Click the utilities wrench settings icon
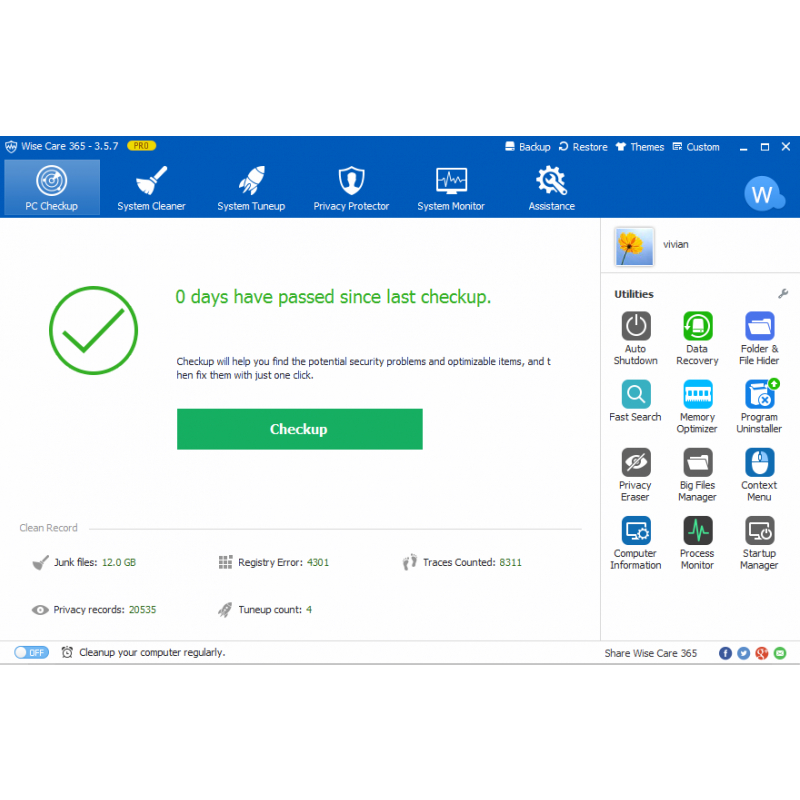Screen dimensions: 800x800 [783, 294]
